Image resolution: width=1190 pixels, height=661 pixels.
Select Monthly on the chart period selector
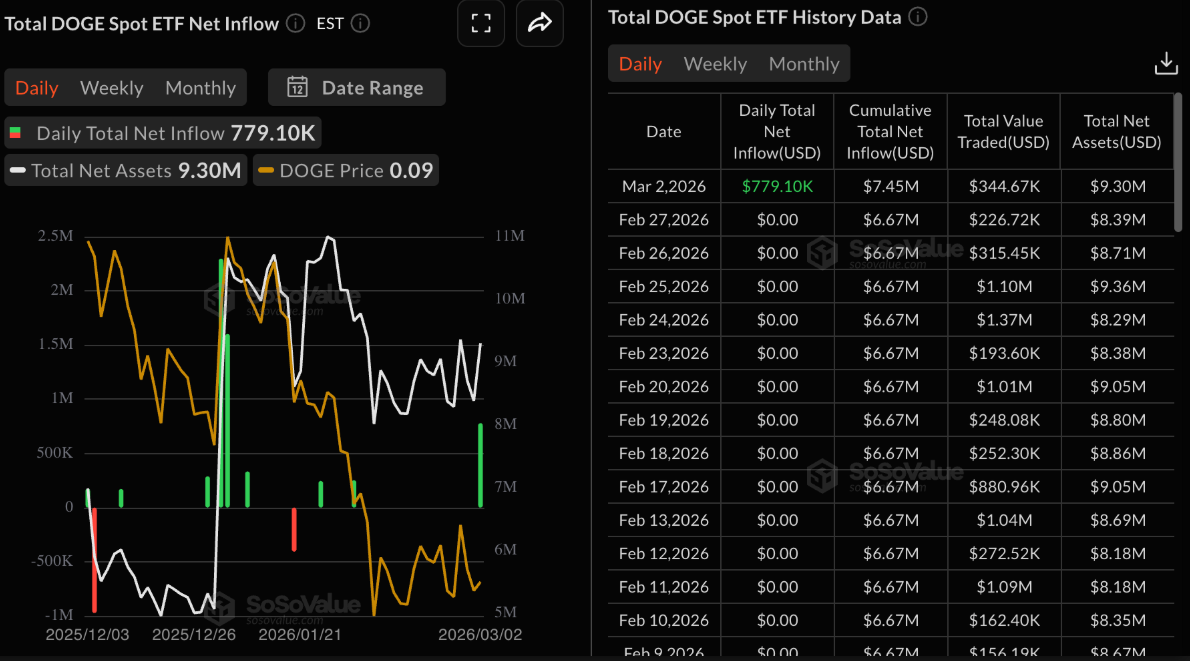(x=200, y=87)
